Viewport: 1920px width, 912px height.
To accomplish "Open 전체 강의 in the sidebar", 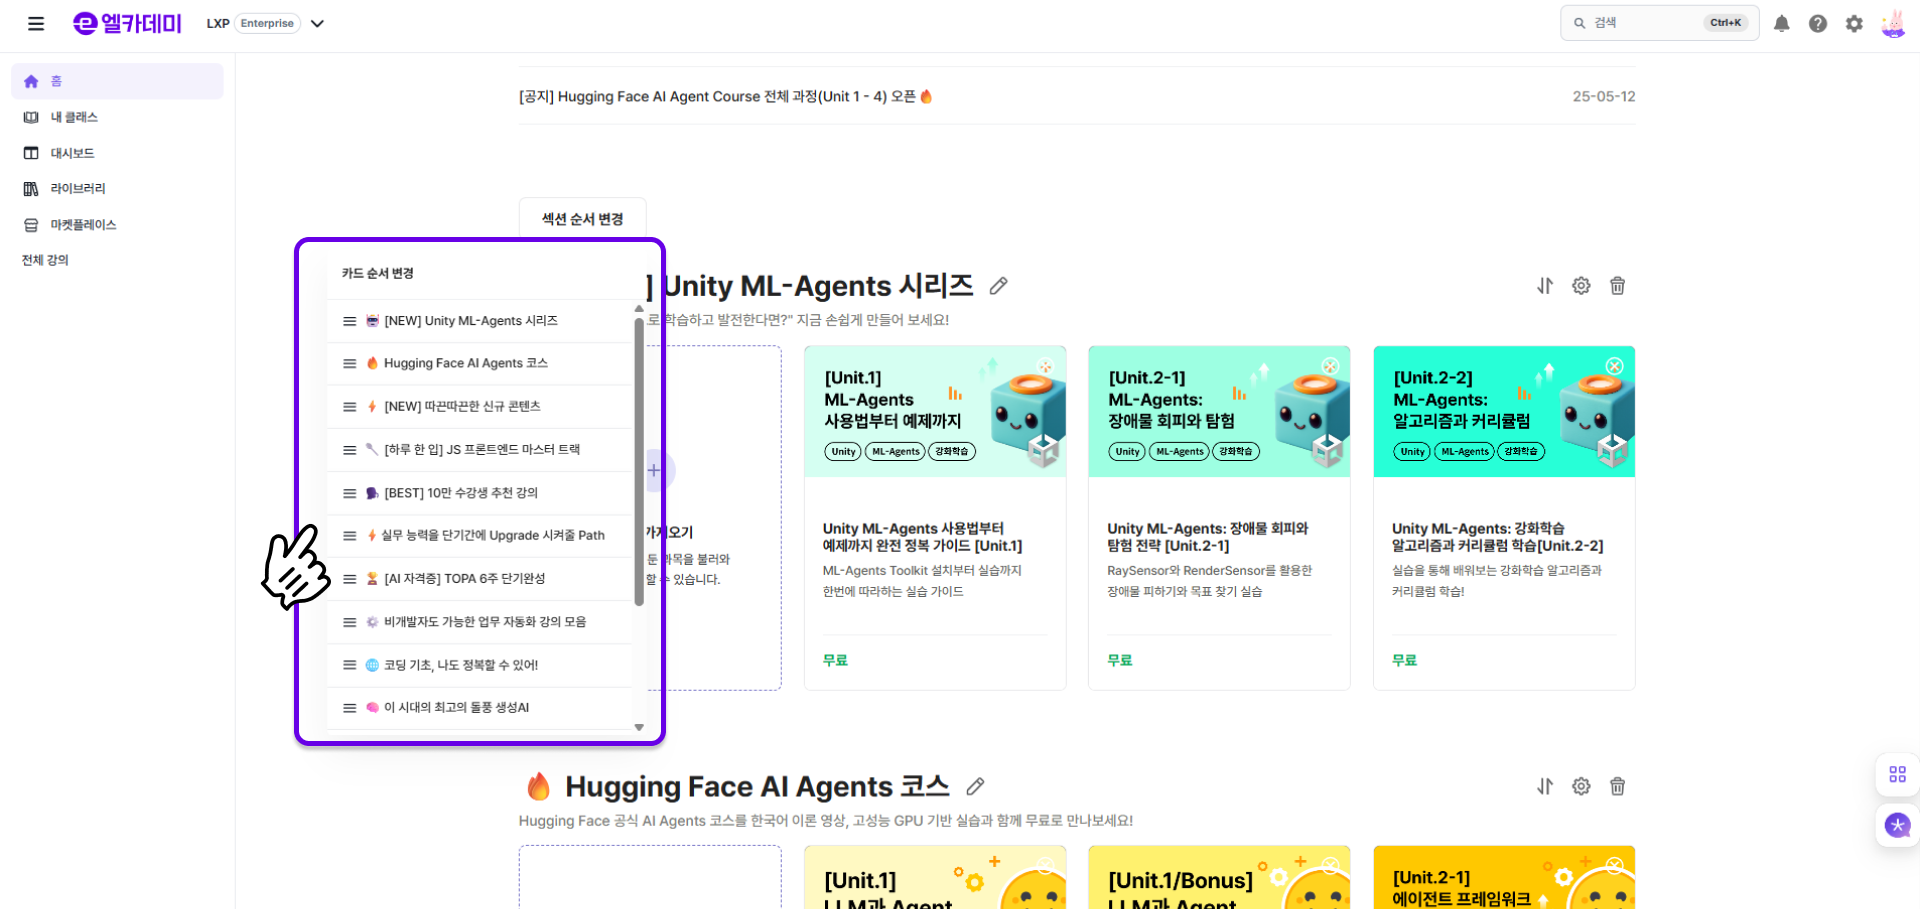I will [x=45, y=260].
